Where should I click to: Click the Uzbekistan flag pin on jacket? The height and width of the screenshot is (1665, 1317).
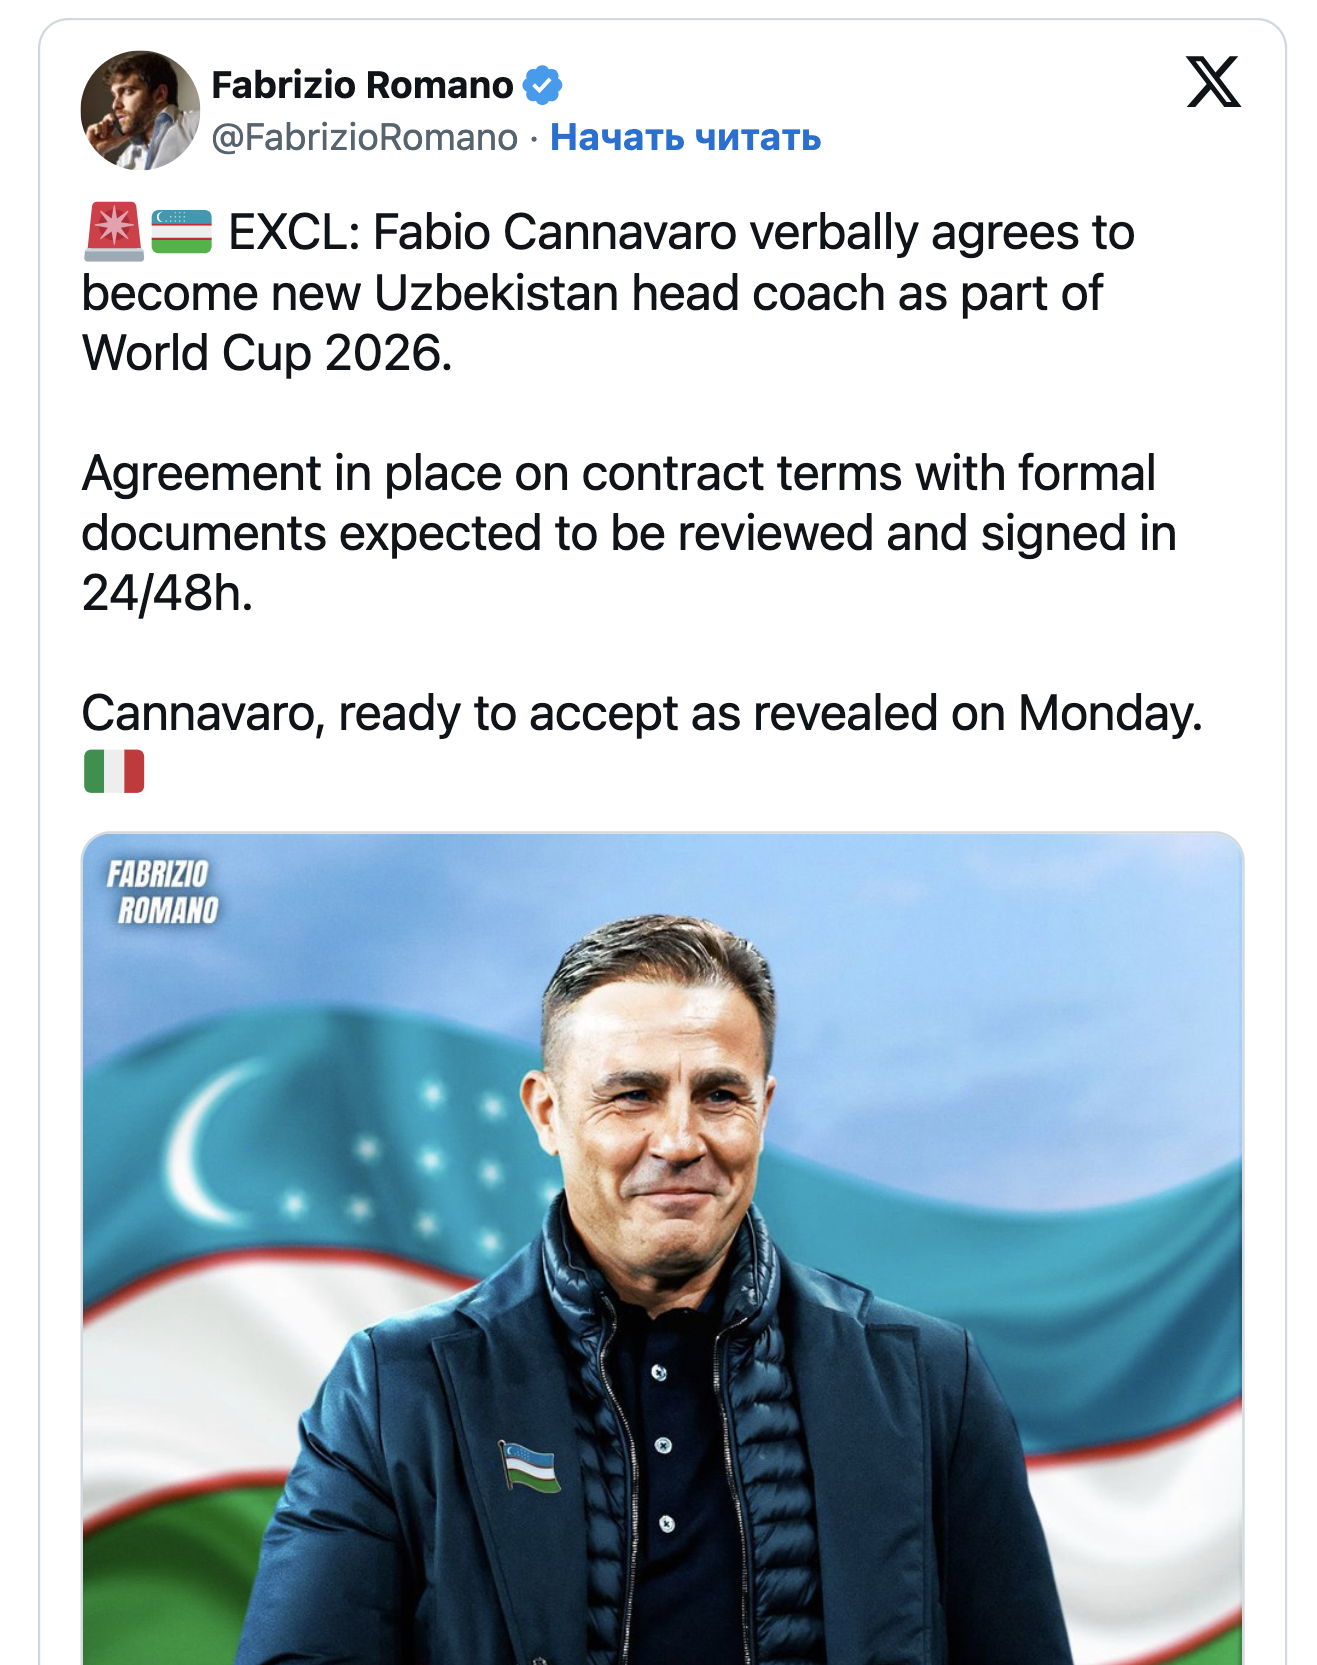529,1466
